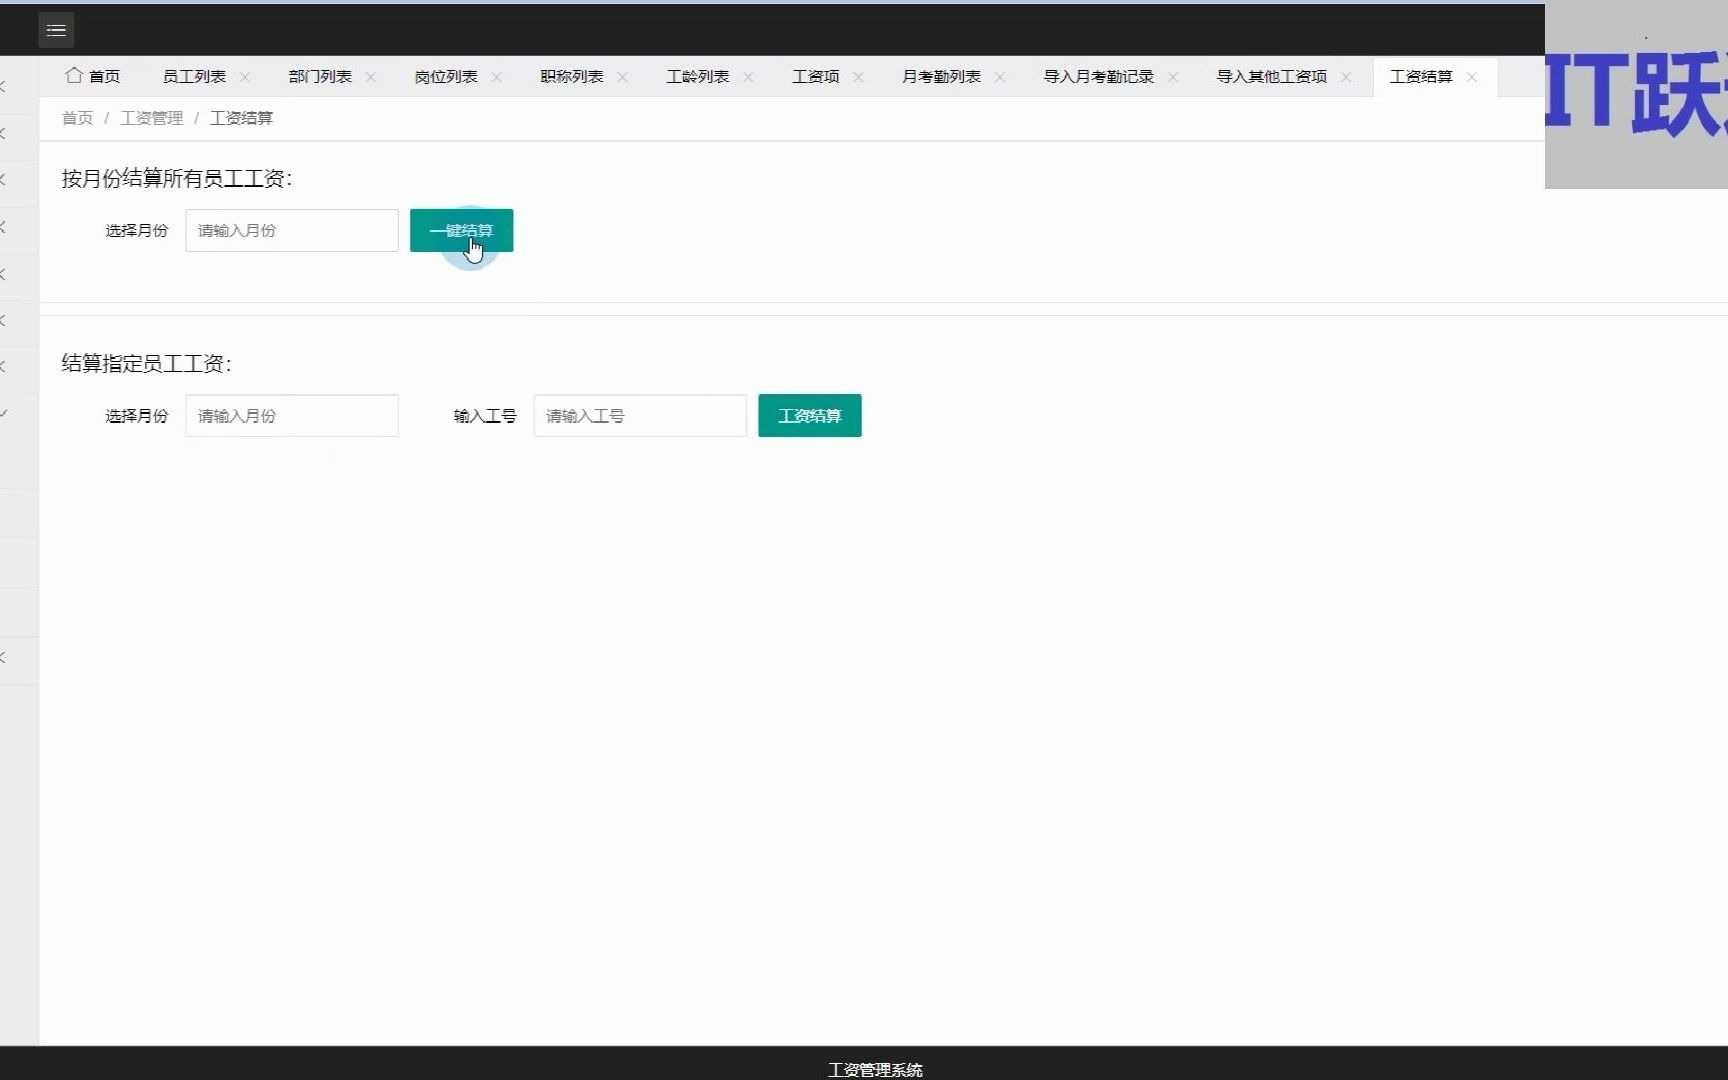Close the 工资项 tab
The width and height of the screenshot is (1728, 1080).
click(x=858, y=76)
